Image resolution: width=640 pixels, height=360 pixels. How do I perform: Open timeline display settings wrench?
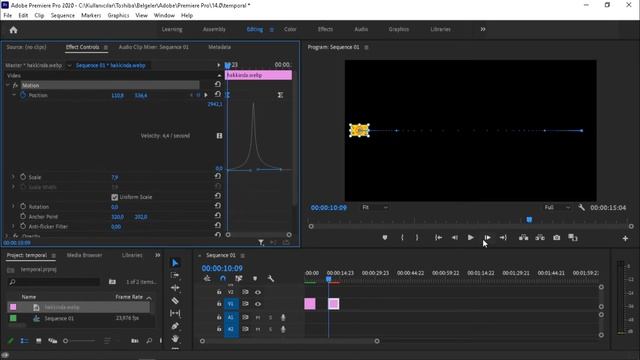pyautogui.click(x=271, y=278)
